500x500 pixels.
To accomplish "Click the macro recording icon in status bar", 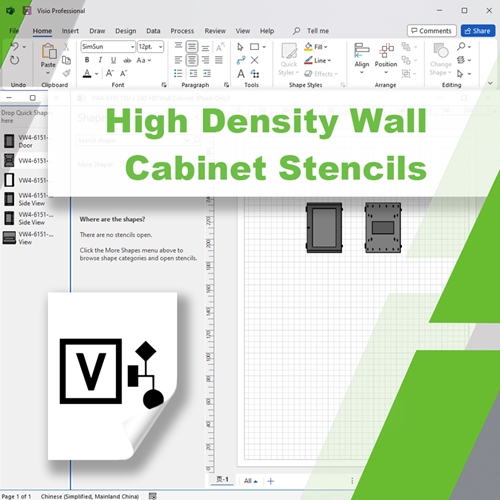I will [153, 496].
